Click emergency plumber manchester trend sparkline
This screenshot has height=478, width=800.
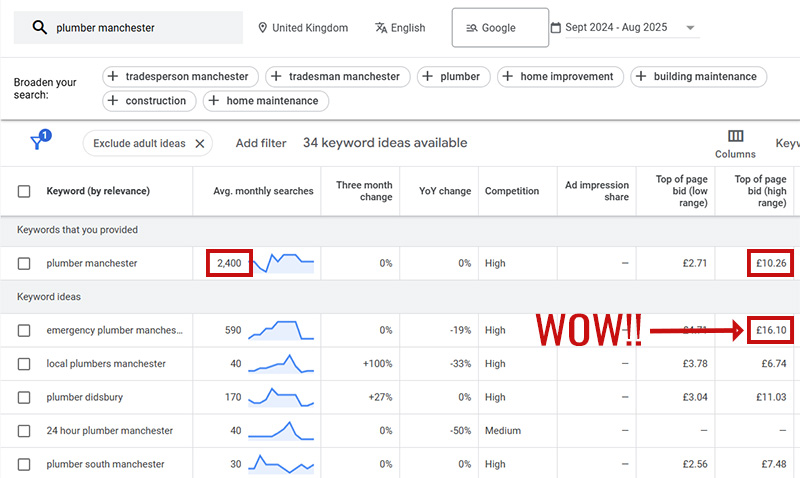pos(281,331)
